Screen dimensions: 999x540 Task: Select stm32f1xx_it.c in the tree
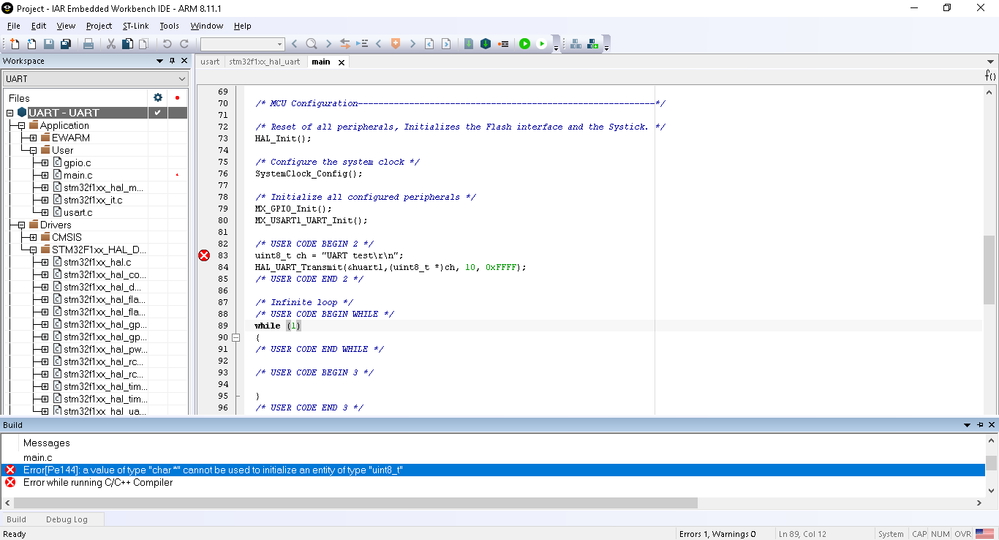pyautogui.click(x=93, y=200)
